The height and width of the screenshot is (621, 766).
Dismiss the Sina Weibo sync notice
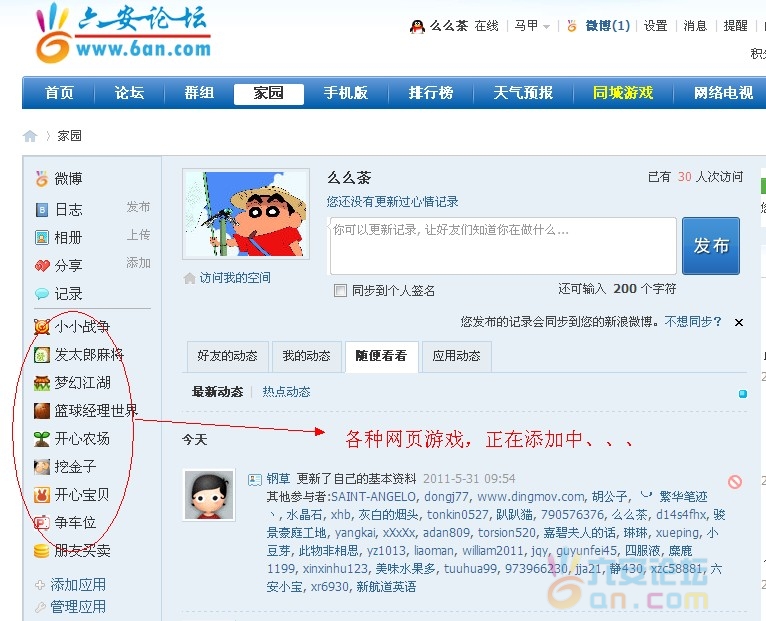(739, 322)
